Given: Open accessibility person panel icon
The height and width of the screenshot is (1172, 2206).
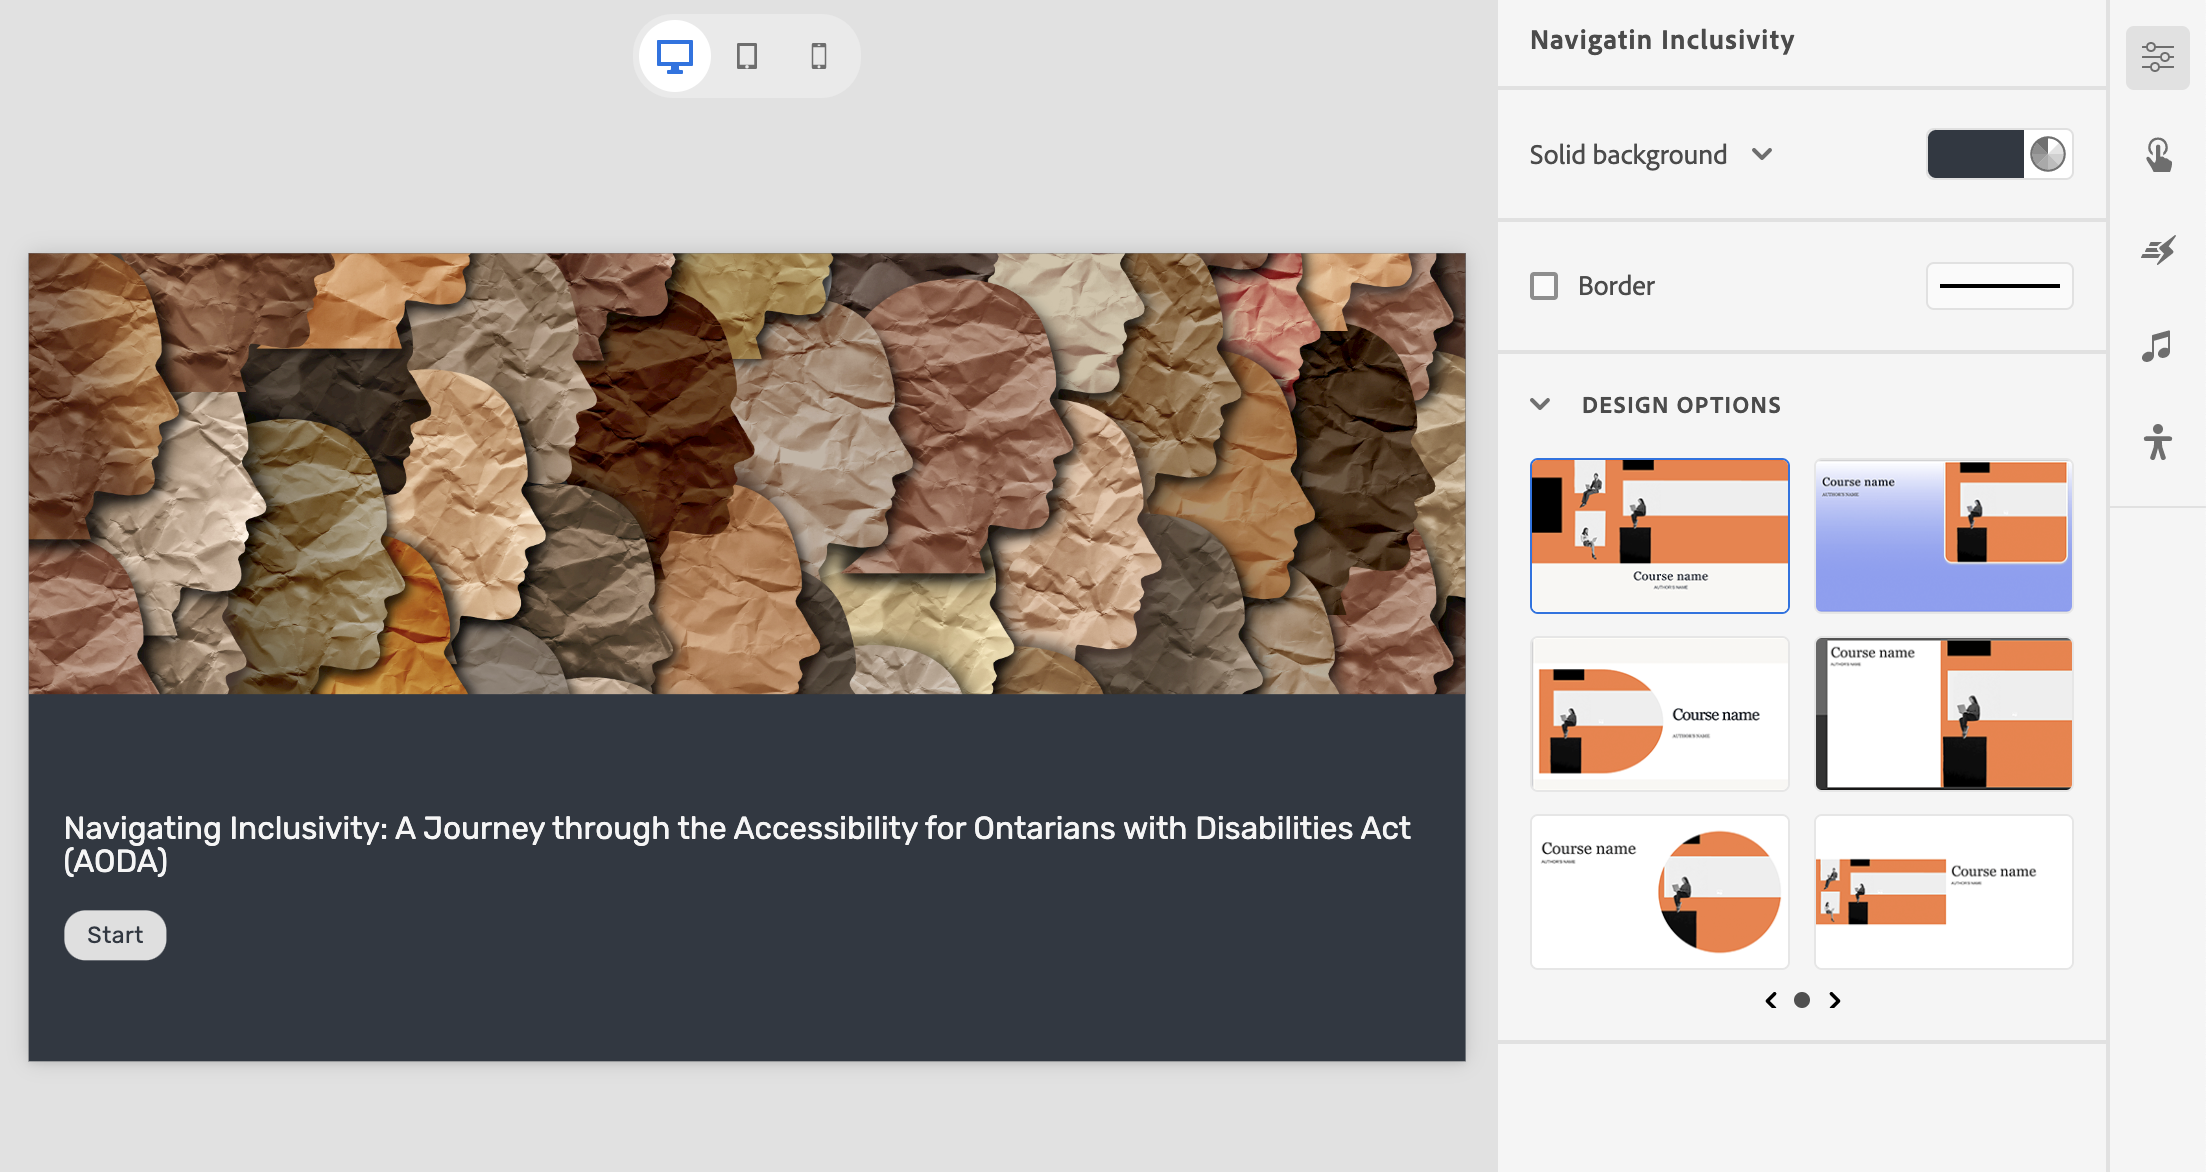Looking at the screenshot, I should coord(2157,442).
